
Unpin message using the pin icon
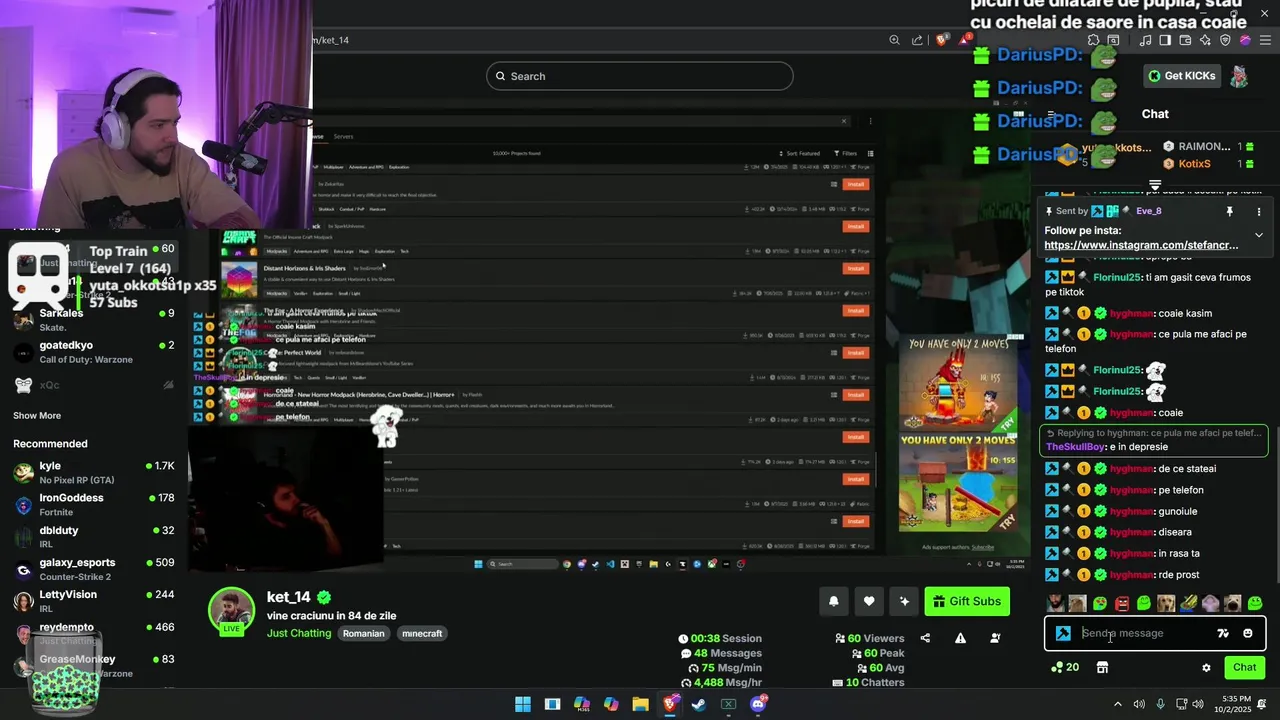1230,211
